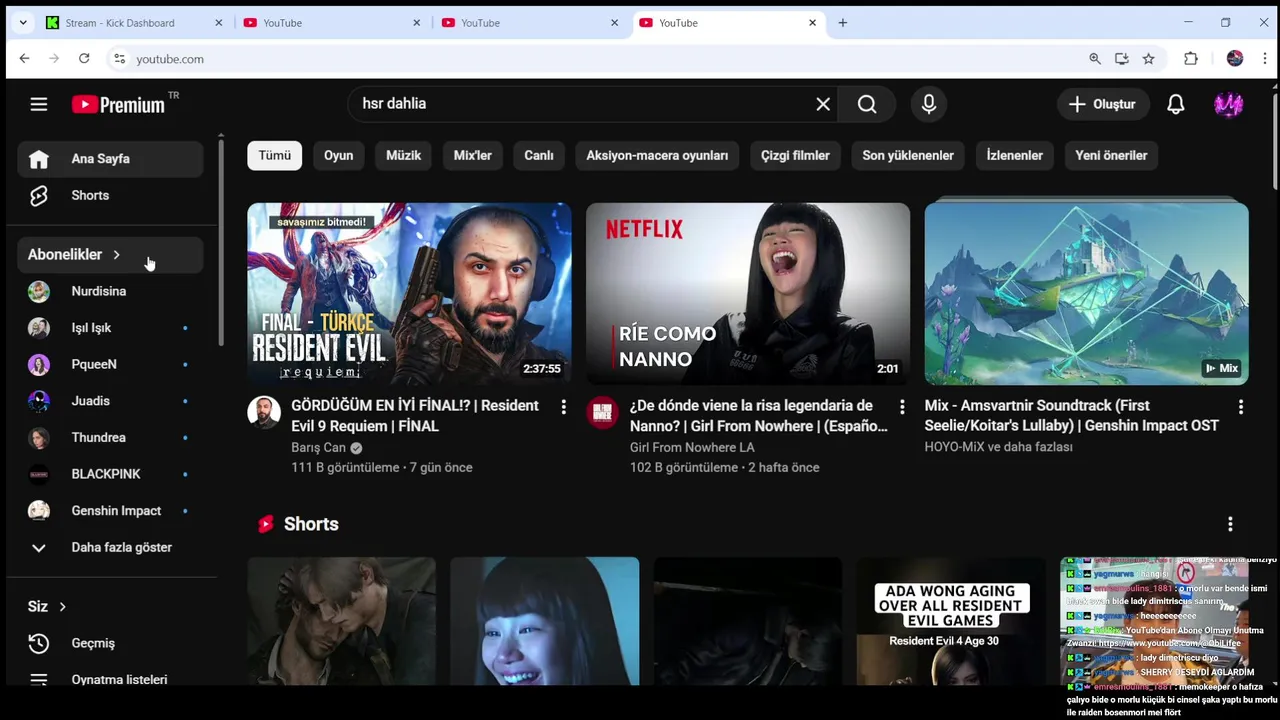Screen dimensions: 1280x720
Task: Open options for Resident Evil video
Action: pyautogui.click(x=563, y=407)
